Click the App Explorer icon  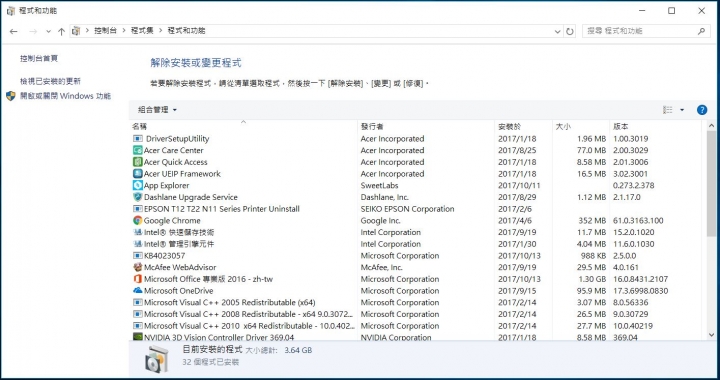138,185
